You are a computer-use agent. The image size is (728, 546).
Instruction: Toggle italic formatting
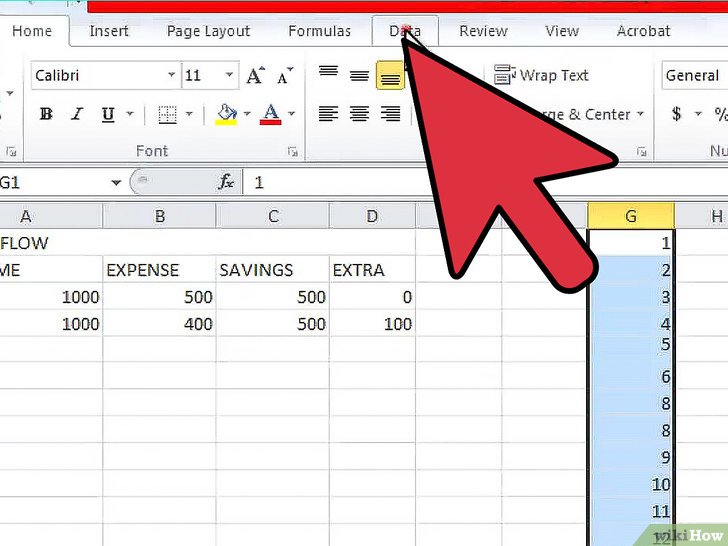(x=77, y=114)
